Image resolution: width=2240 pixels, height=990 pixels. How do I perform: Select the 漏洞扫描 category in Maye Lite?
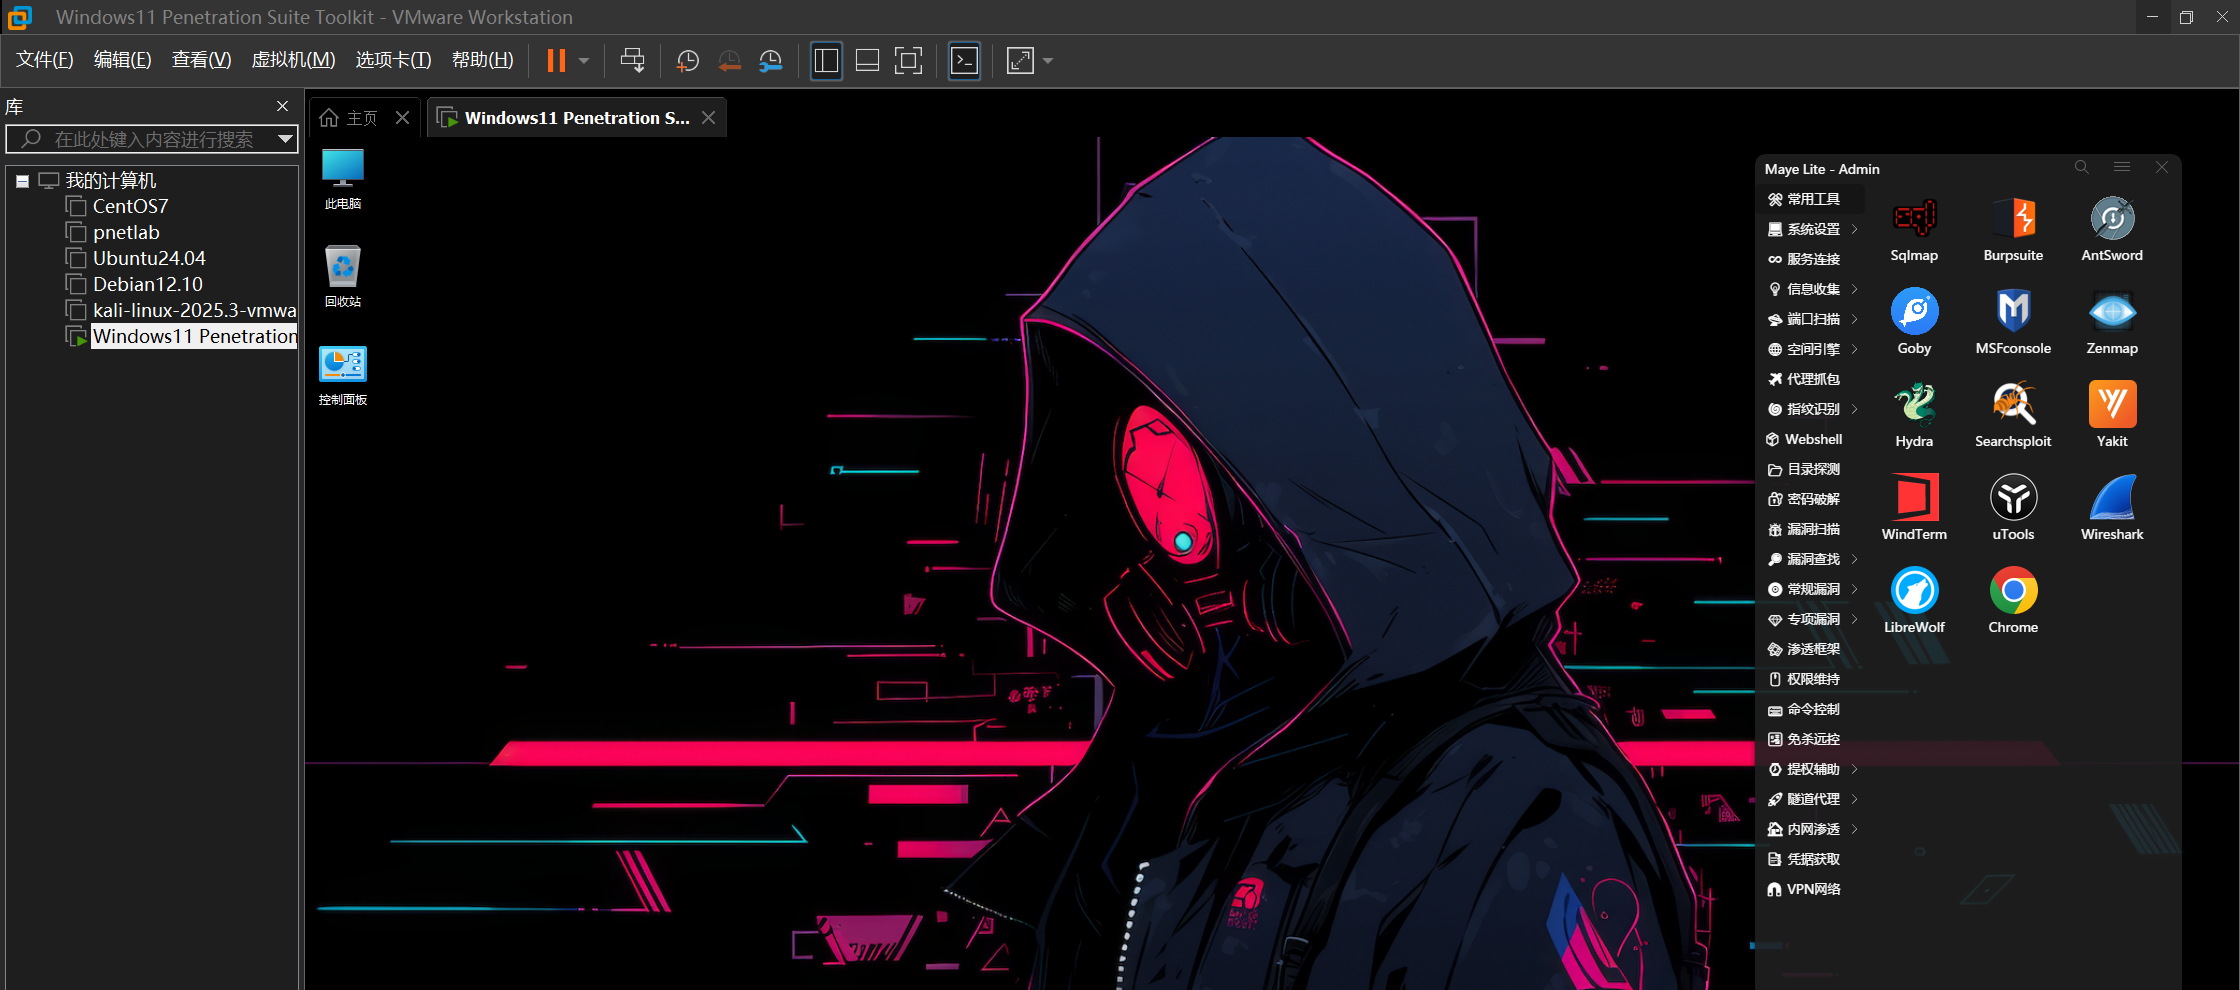pyautogui.click(x=1812, y=529)
